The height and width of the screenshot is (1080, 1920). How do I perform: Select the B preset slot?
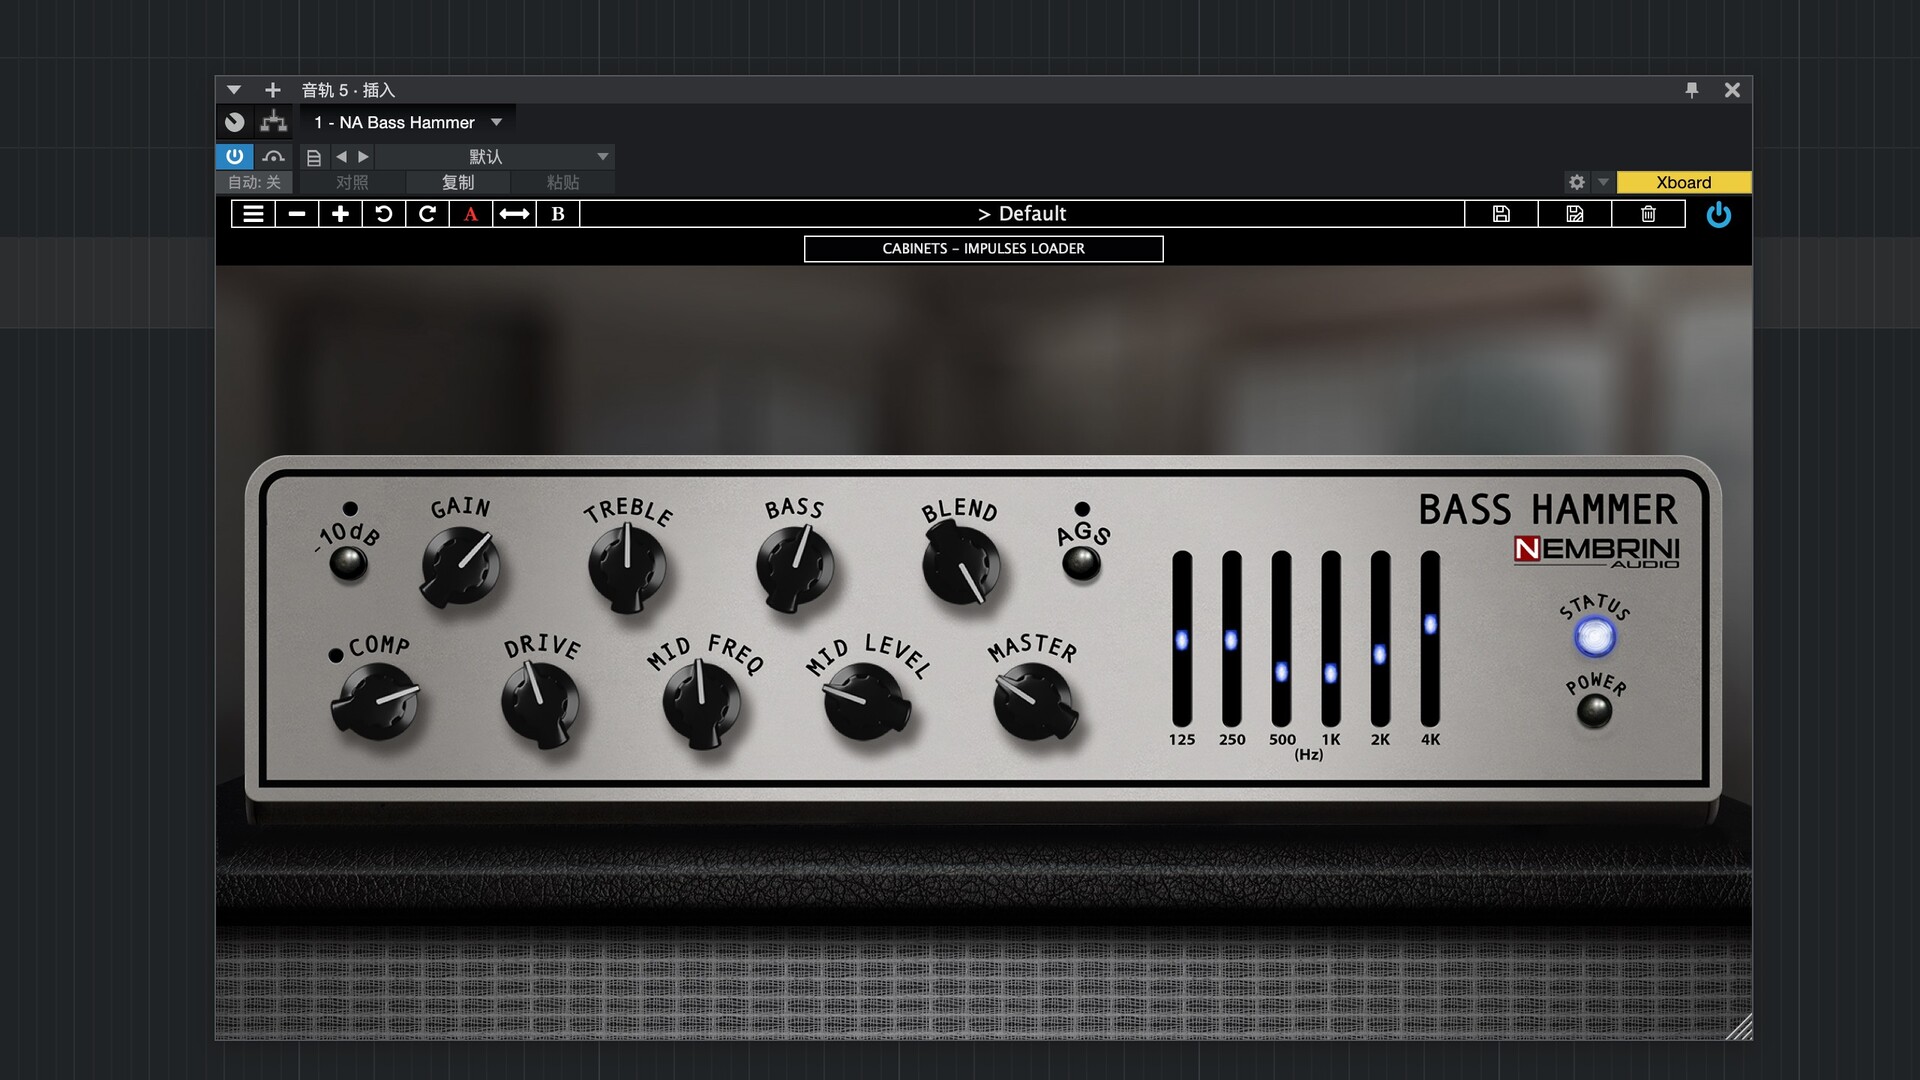click(x=558, y=214)
